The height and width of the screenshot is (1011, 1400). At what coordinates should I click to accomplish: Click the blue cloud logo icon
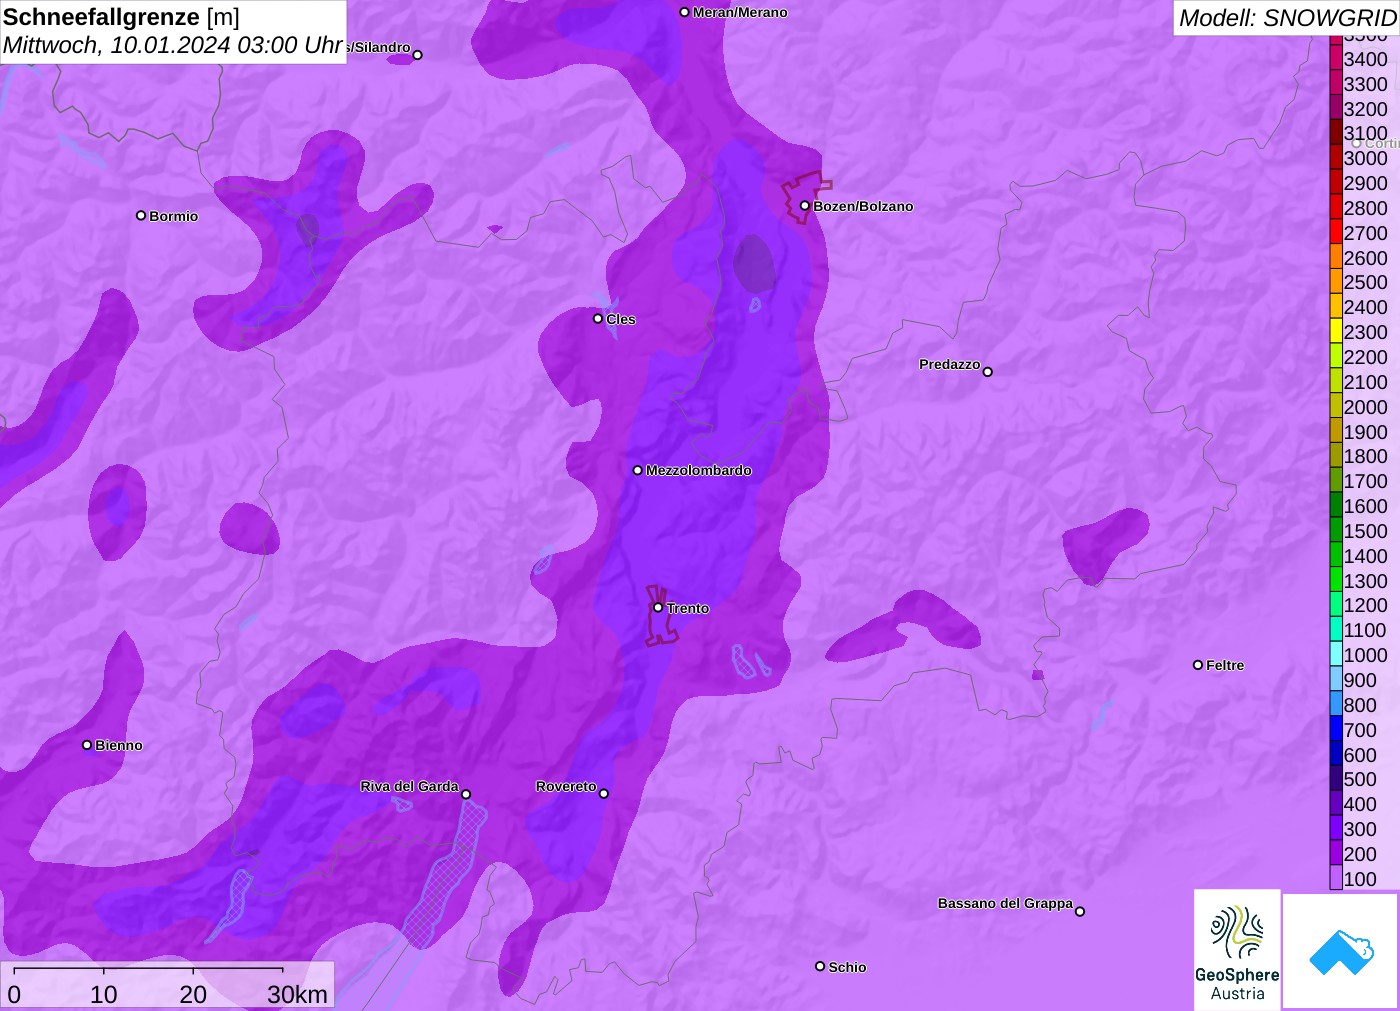[x=1341, y=952]
